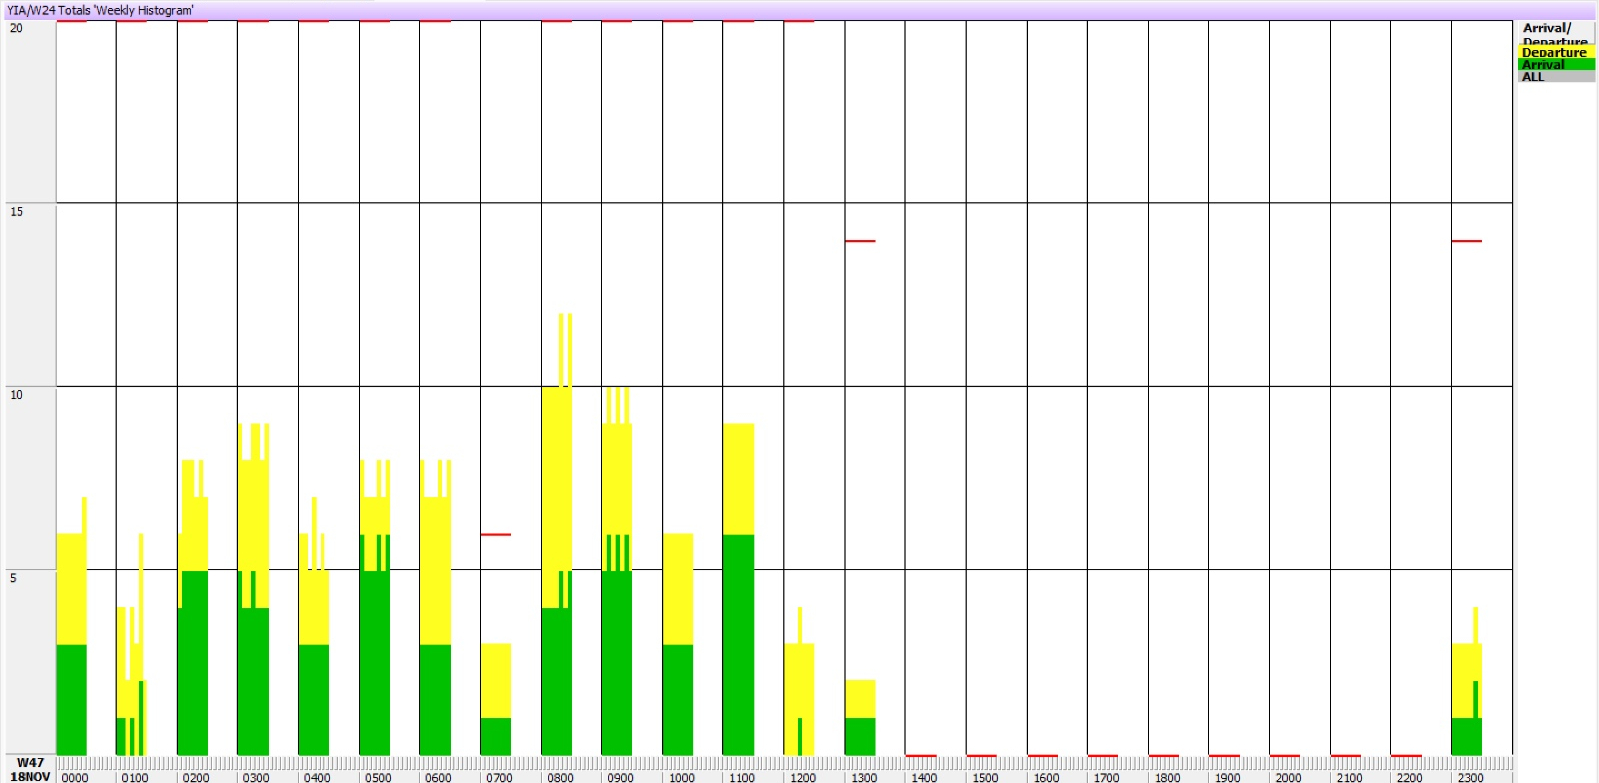Click the 0800 hour label on axis
1599x783 pixels.
click(x=560, y=777)
